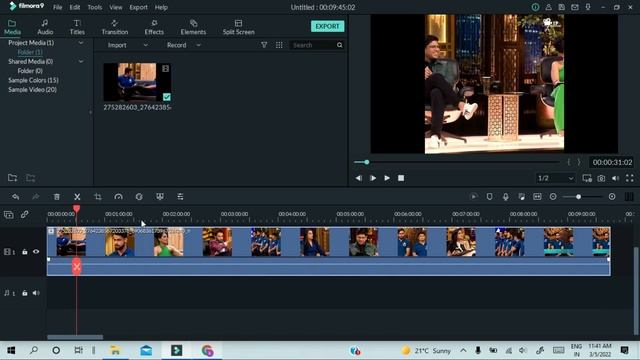The width and height of the screenshot is (640, 360).
Task: Toggle auto ripple link icon
Action: point(24,214)
